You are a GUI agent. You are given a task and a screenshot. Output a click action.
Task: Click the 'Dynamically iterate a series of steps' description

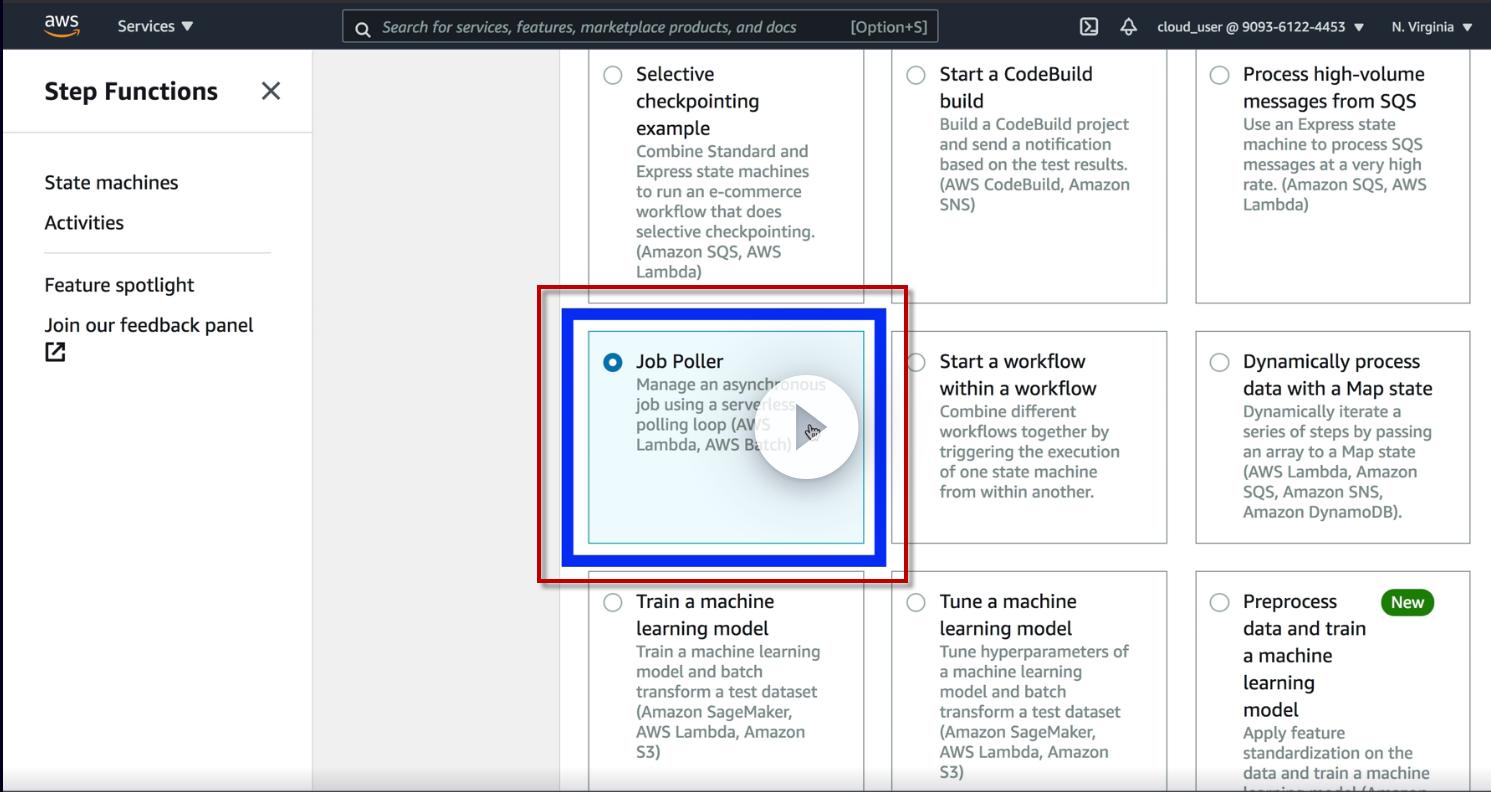1337,461
